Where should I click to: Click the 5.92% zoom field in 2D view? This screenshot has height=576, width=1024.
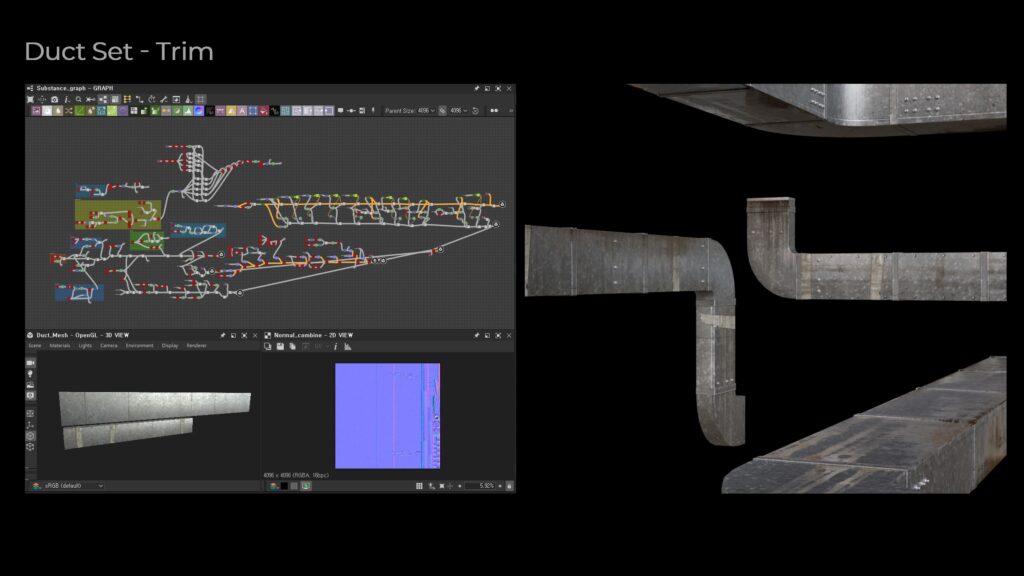coord(482,486)
